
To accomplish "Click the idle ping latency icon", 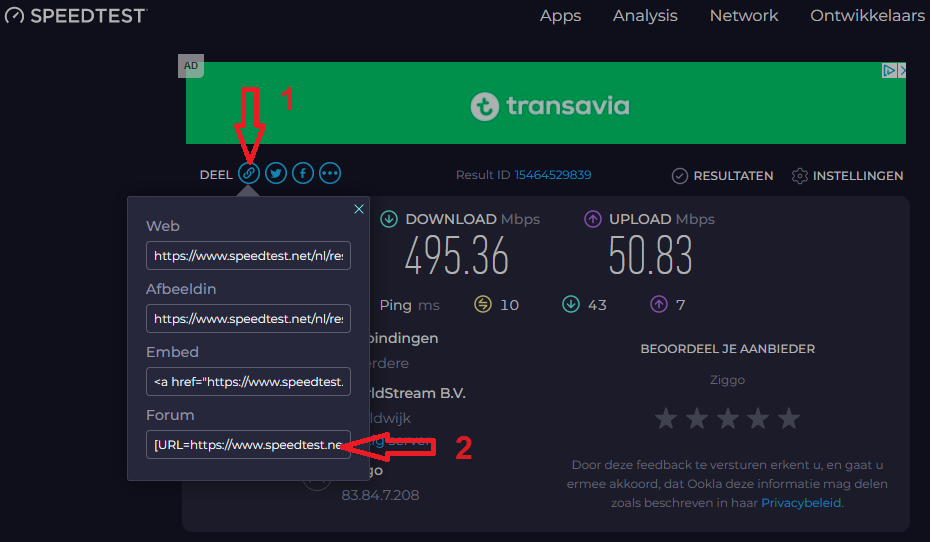I will (x=483, y=304).
